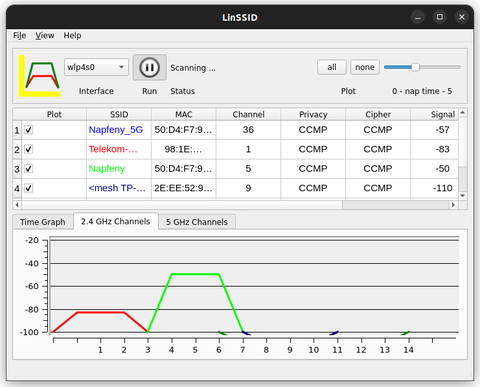This screenshot has width=480, height=387.
Task: Click horizontal scroll left arrow
Action: 17,205
